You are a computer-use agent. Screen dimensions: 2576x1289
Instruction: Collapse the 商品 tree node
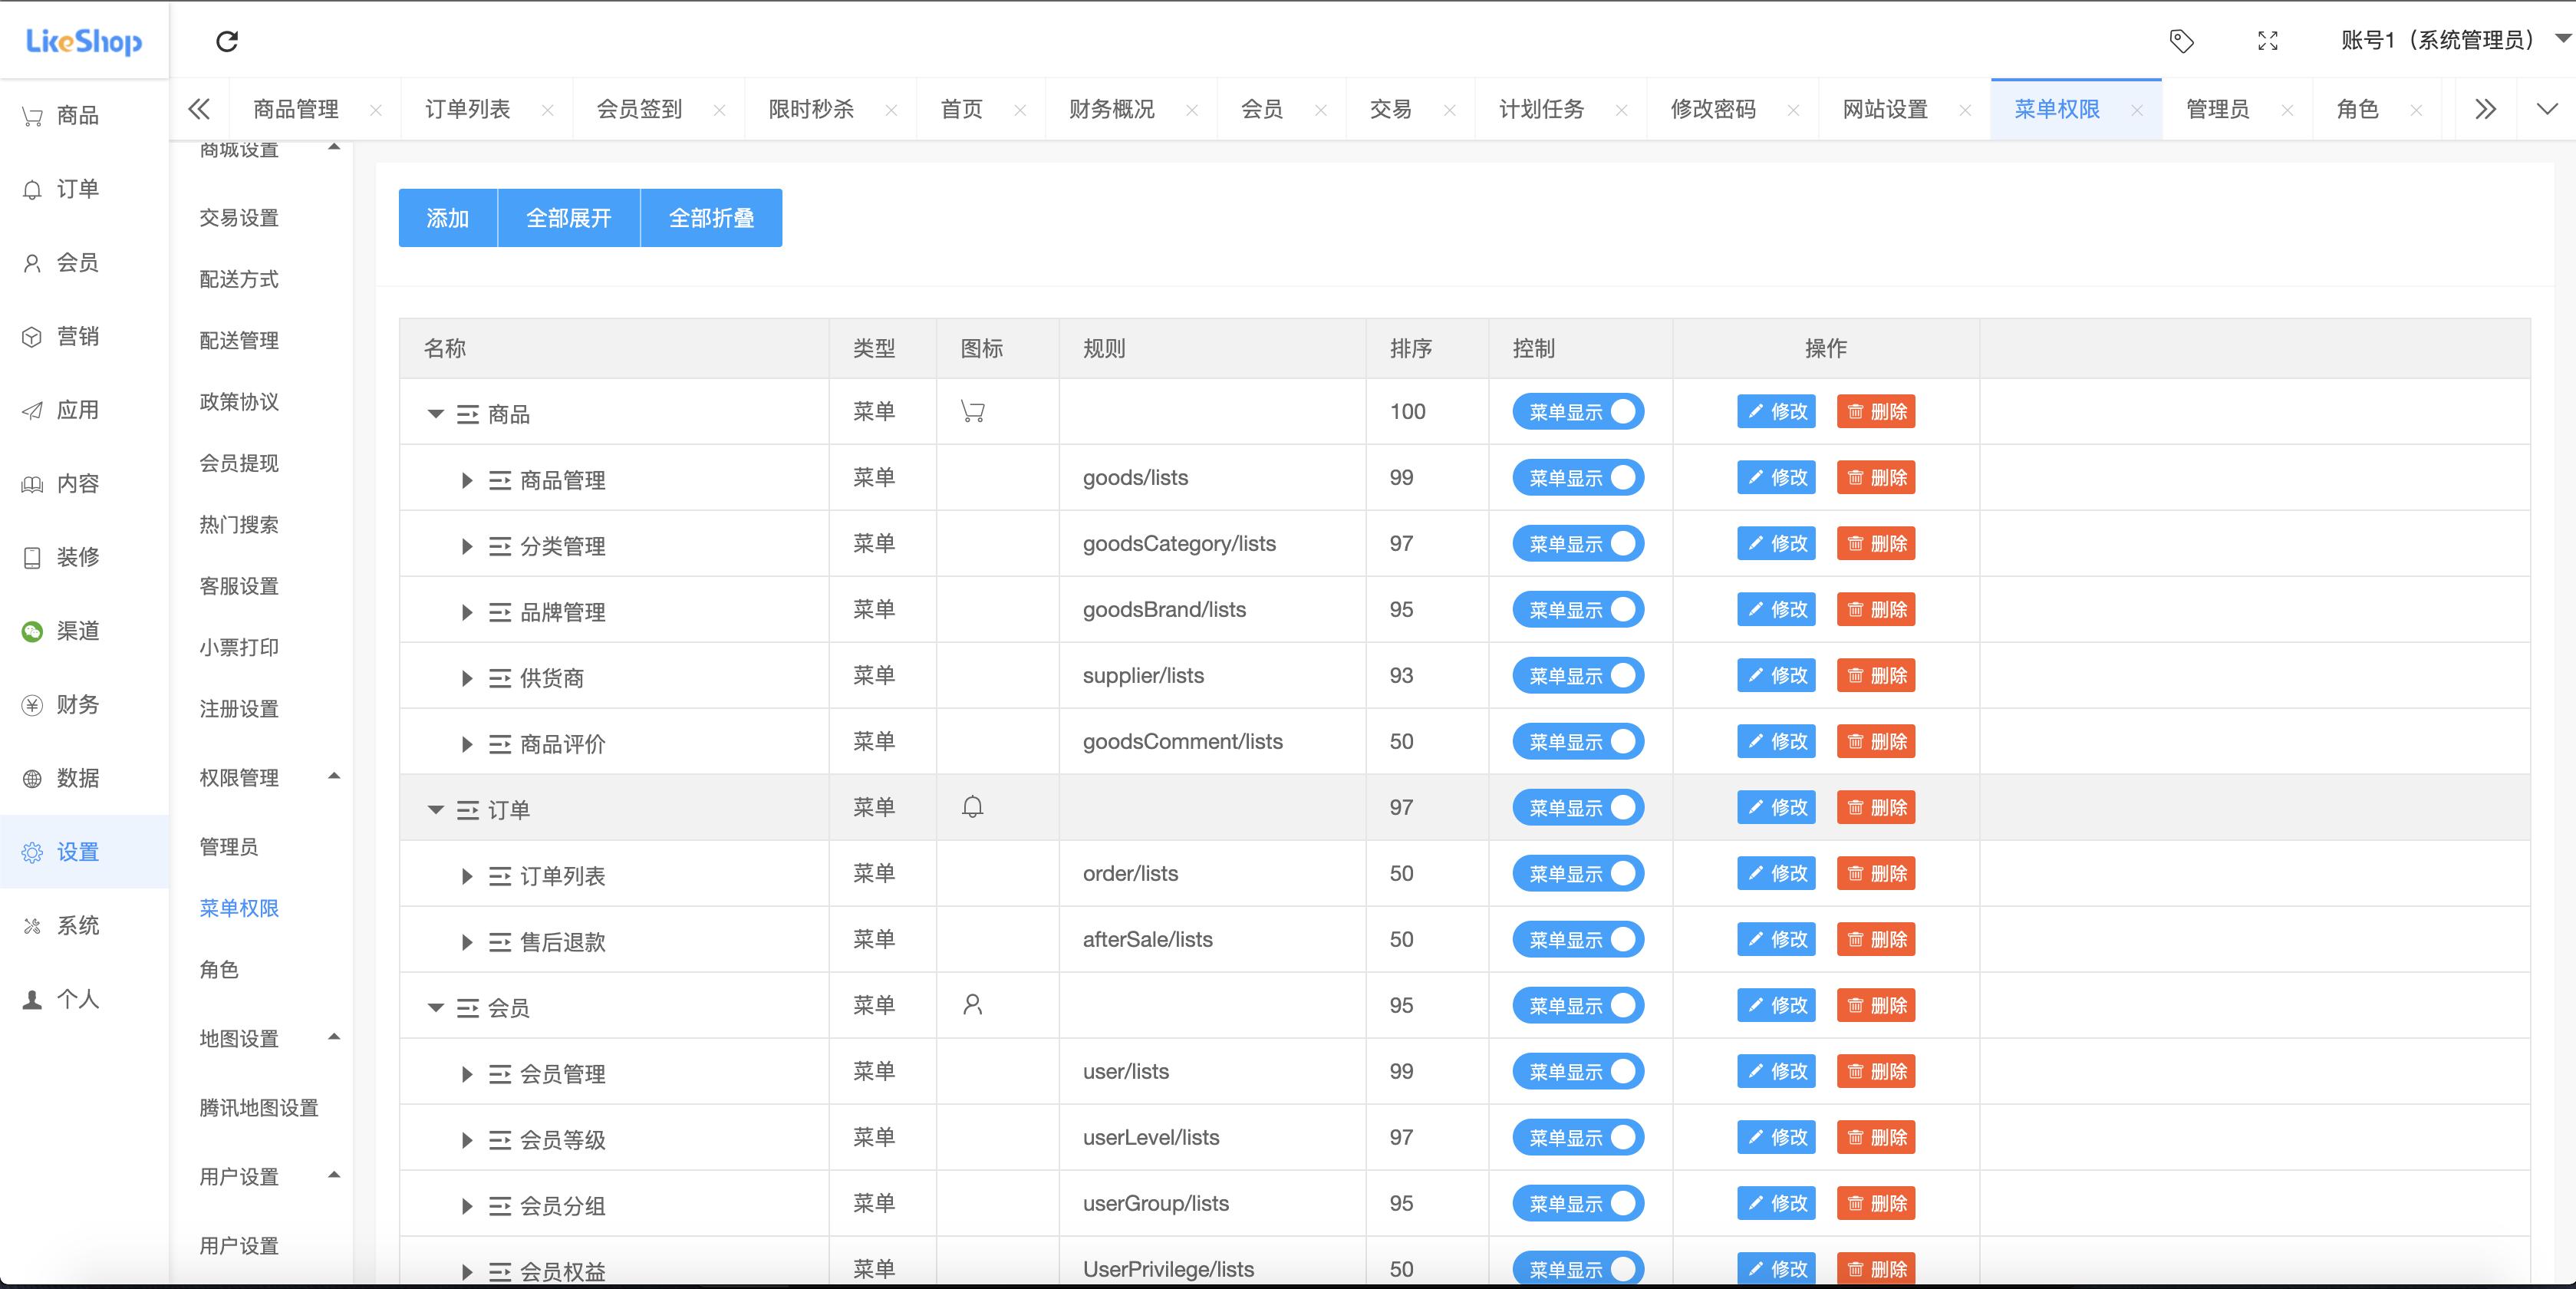434,413
